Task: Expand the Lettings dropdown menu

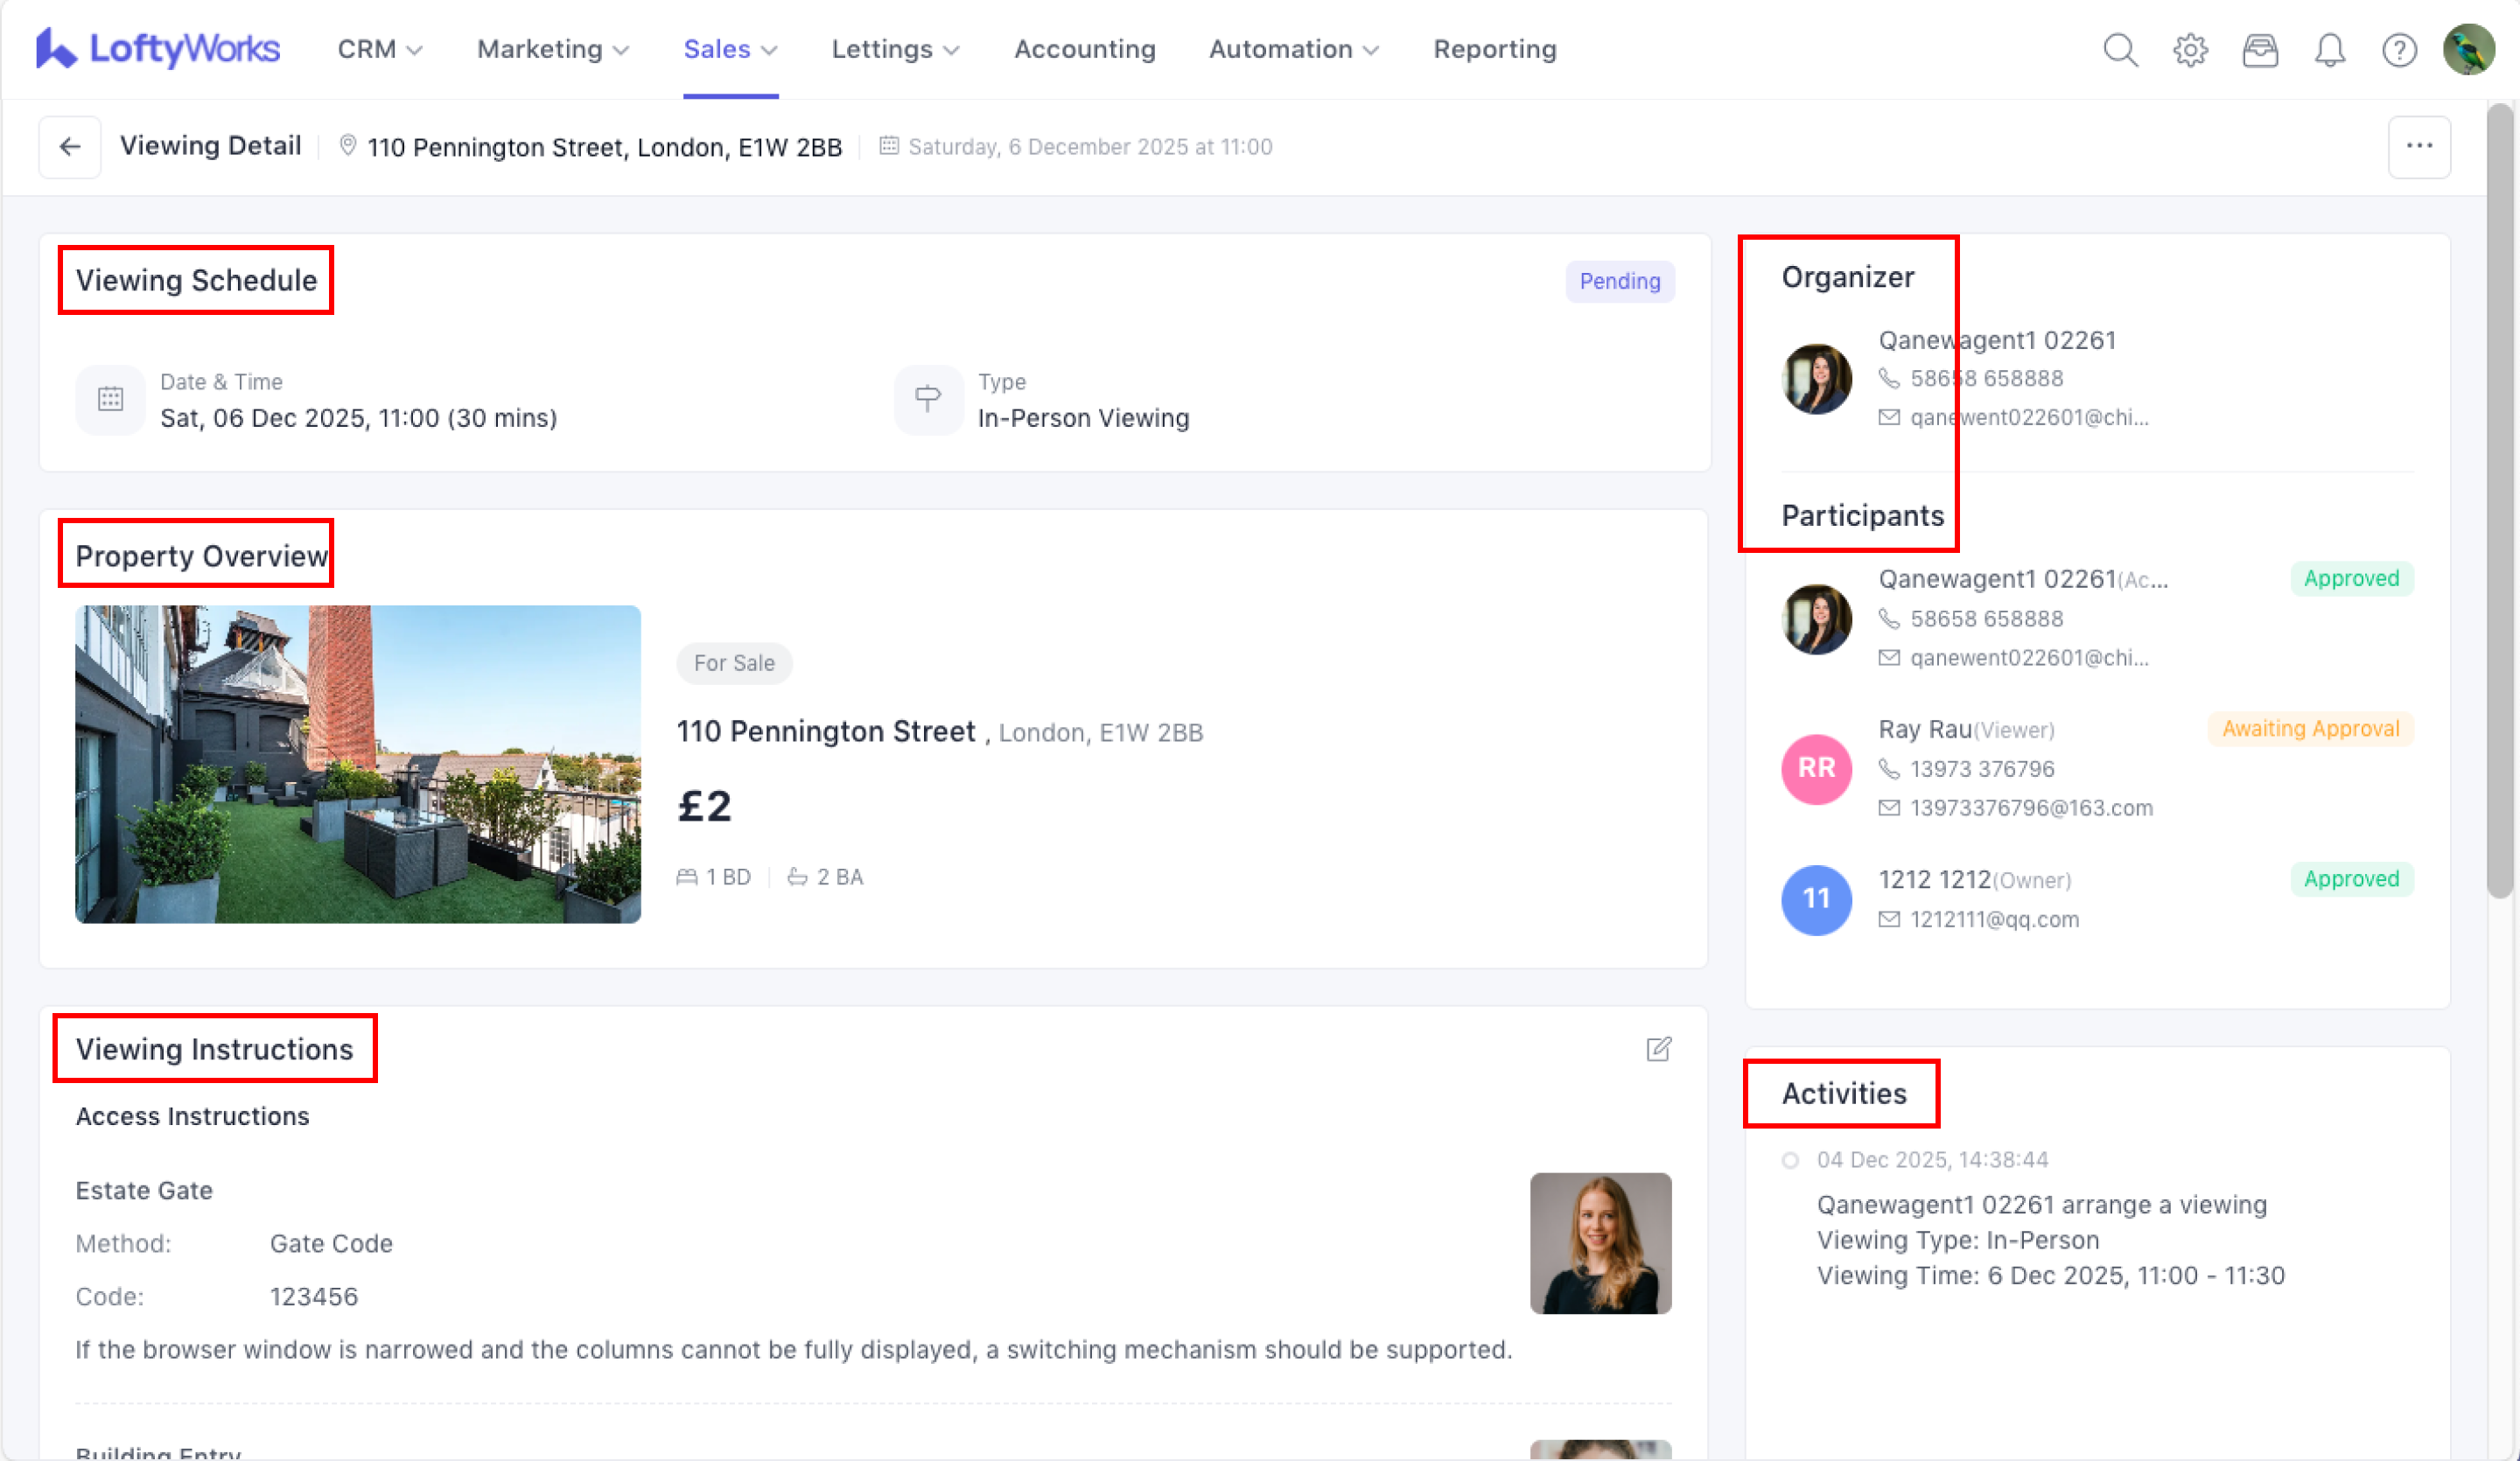Action: 894,49
